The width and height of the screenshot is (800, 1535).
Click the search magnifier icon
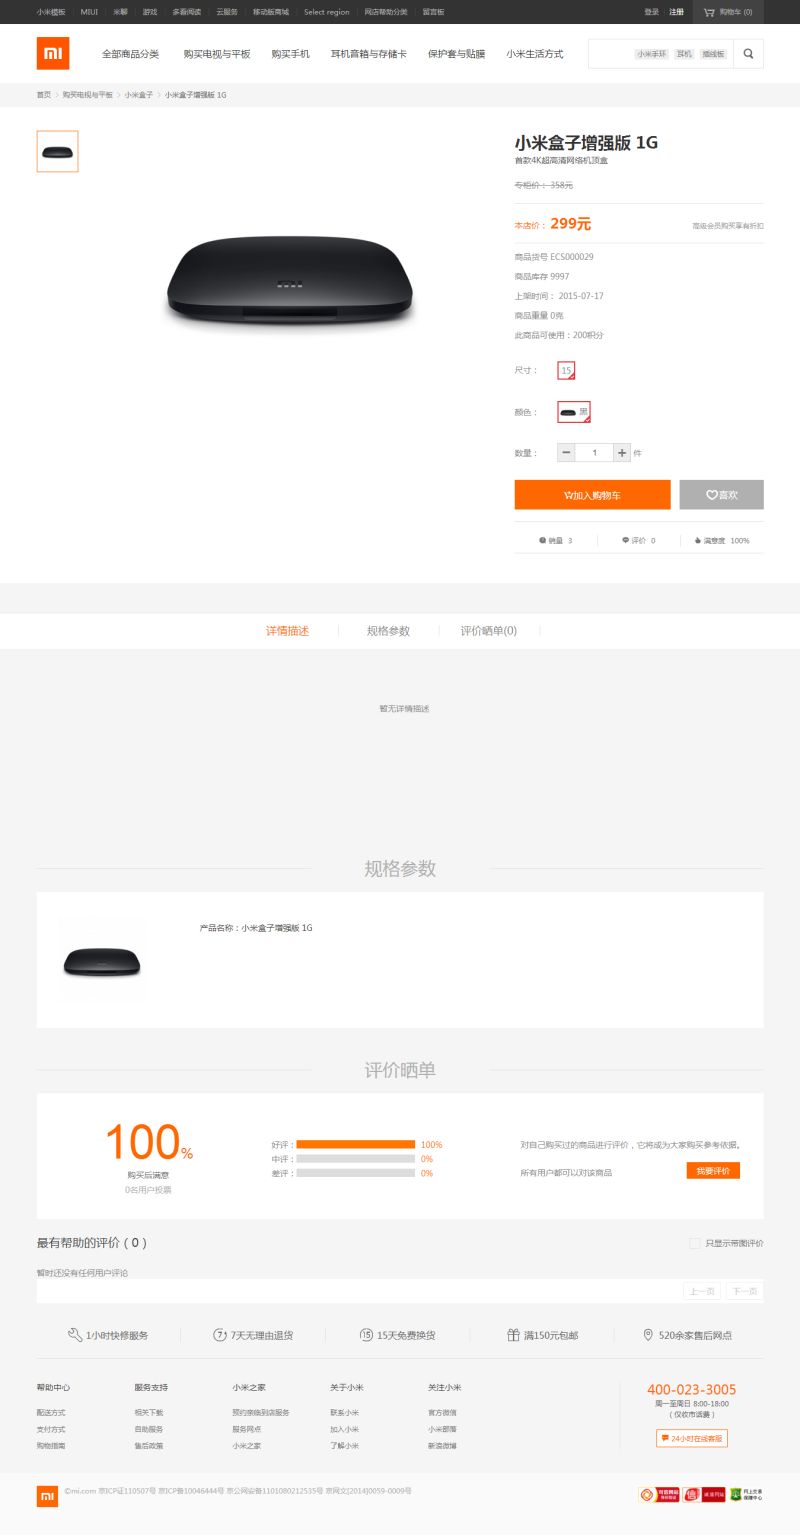pyautogui.click(x=748, y=54)
